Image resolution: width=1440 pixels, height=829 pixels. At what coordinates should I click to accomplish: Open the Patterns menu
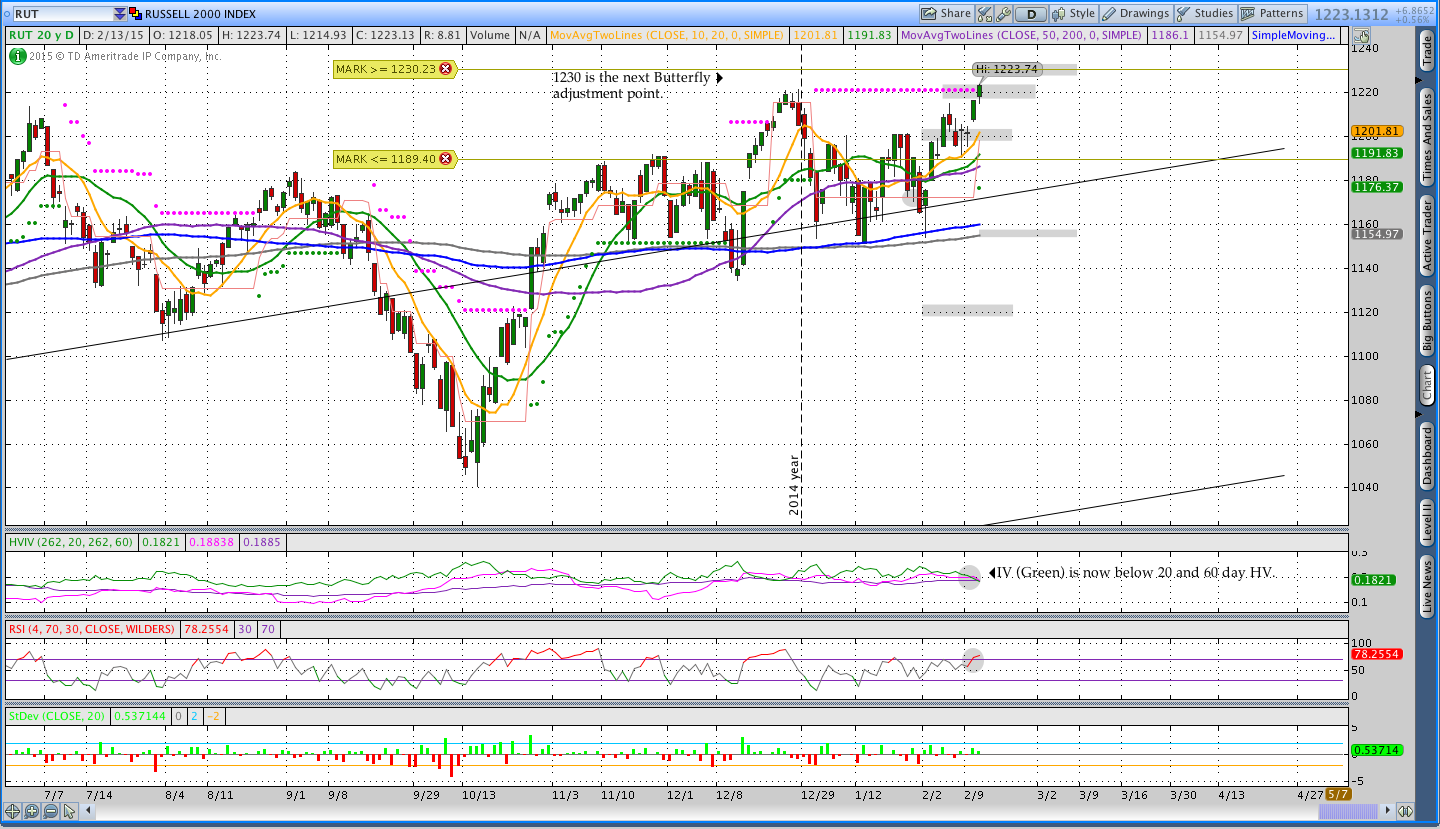pos(1272,14)
